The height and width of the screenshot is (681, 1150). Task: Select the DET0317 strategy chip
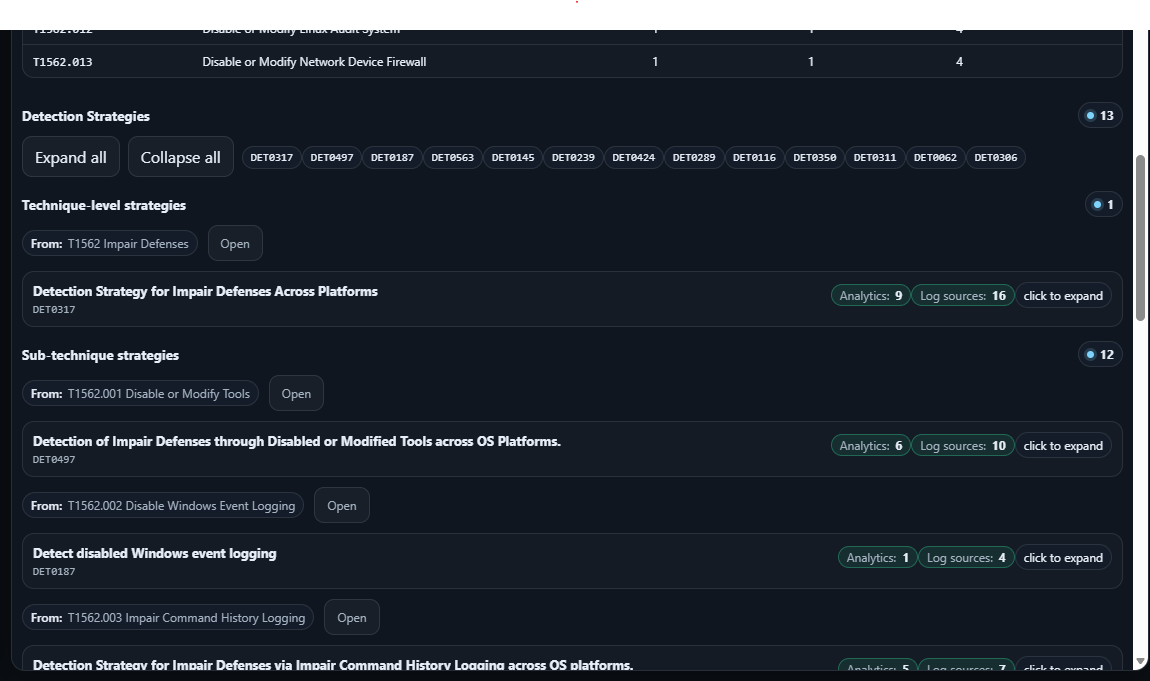272,157
